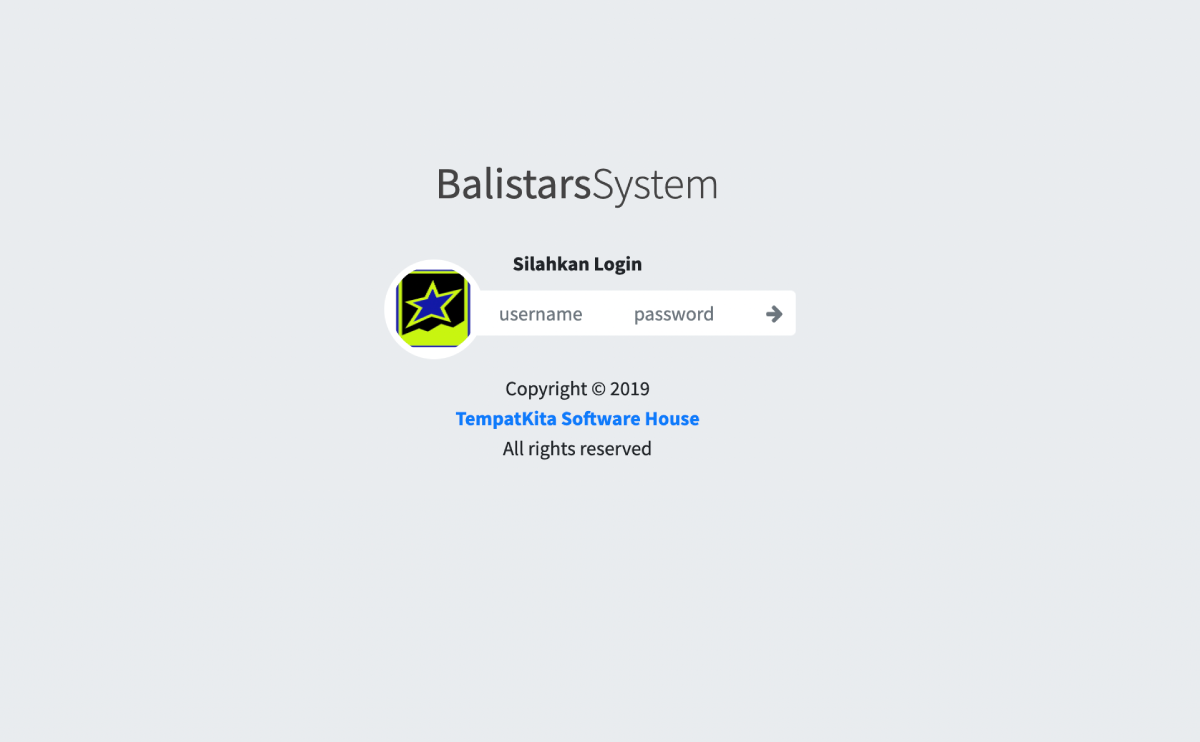This screenshot has width=1200, height=742.
Task: Click the Balistars star logo avatar
Action: point(433,309)
